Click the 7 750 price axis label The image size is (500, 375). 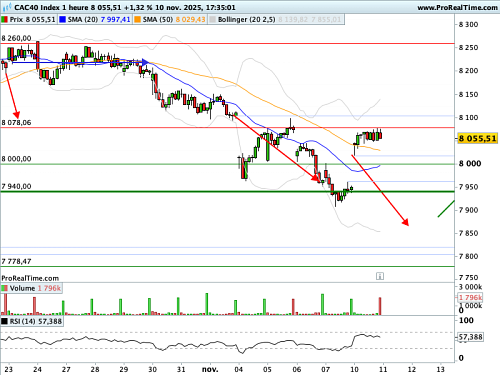coord(468,278)
